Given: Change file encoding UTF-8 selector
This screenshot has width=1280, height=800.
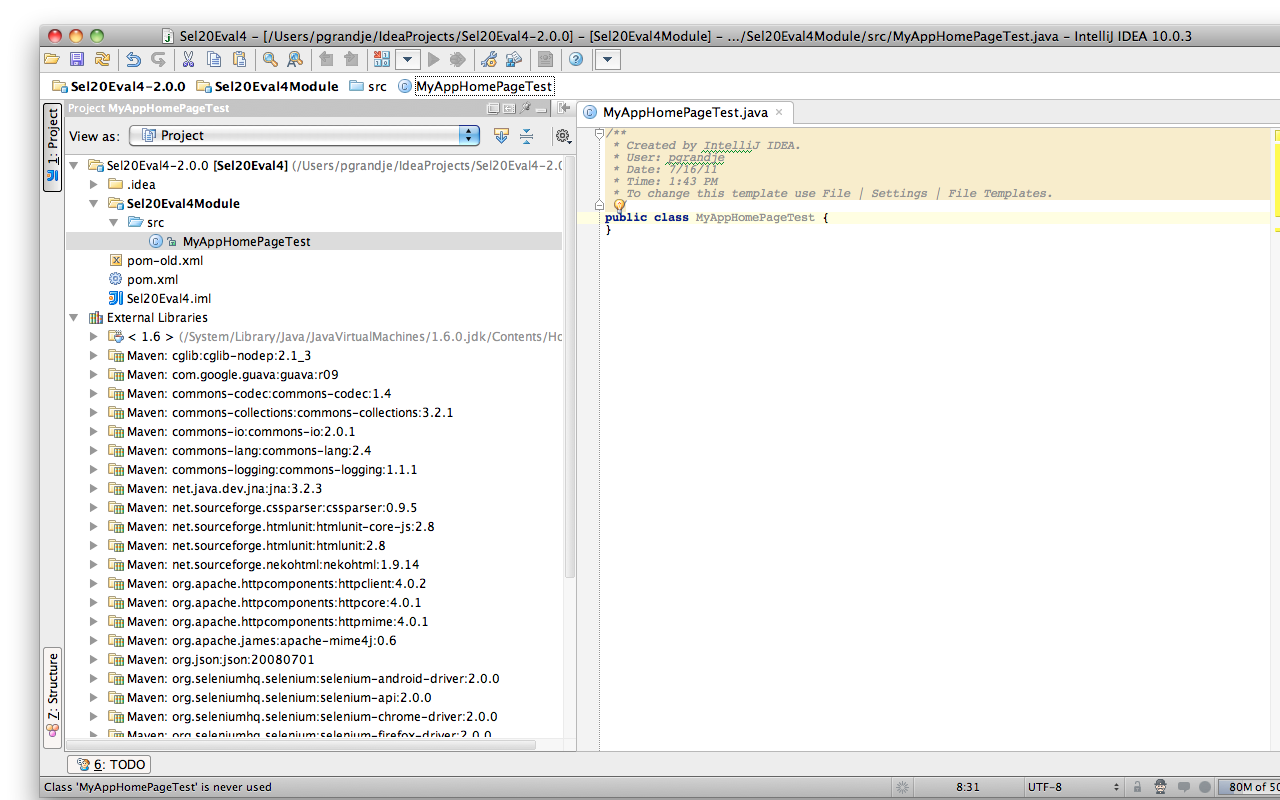Looking at the screenshot, I should tap(1072, 787).
